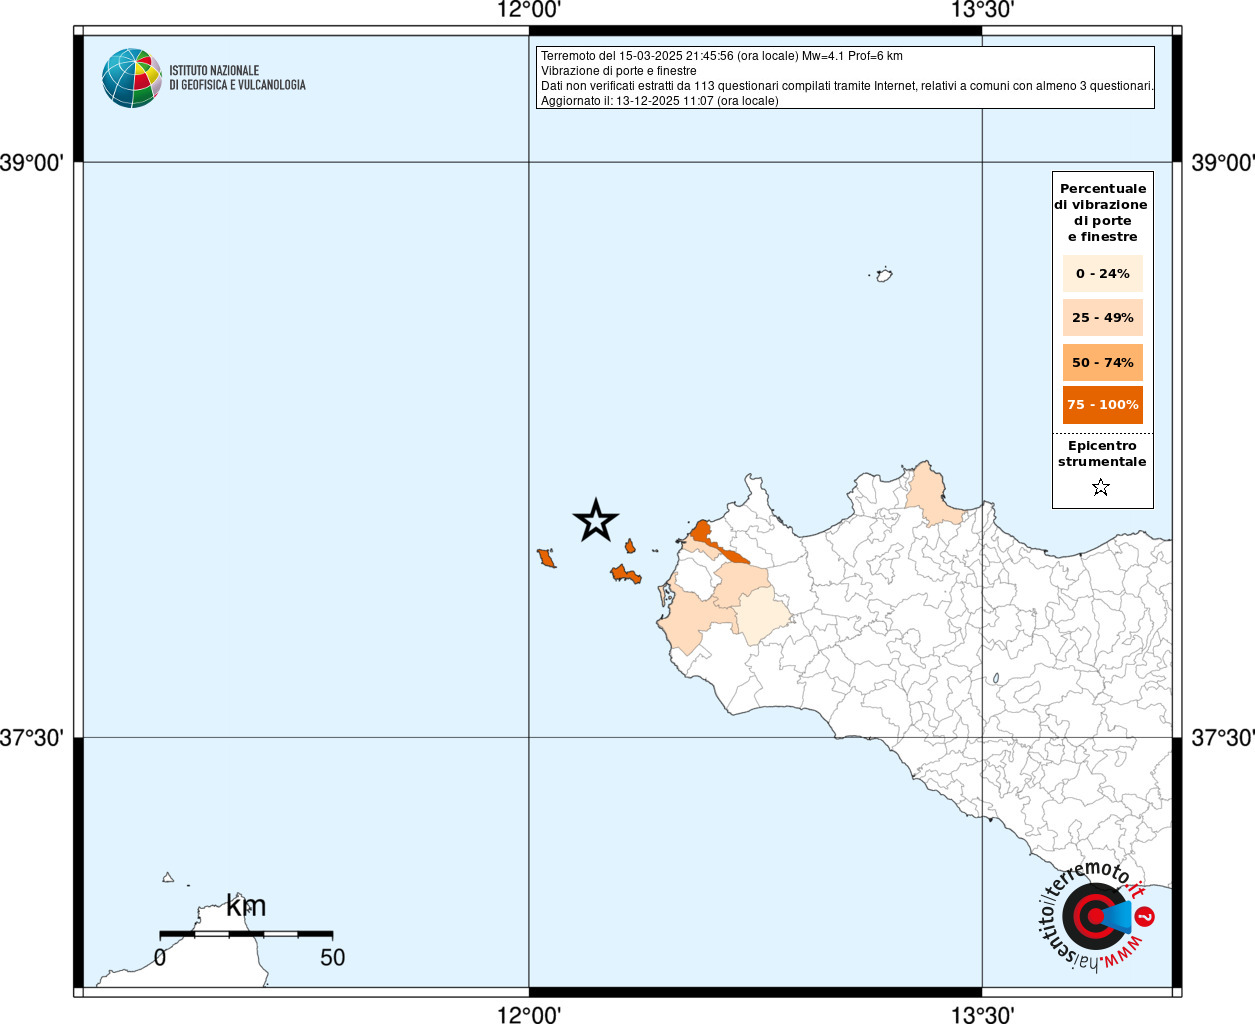Select the 0 - 24% legend swatch

1102,274
